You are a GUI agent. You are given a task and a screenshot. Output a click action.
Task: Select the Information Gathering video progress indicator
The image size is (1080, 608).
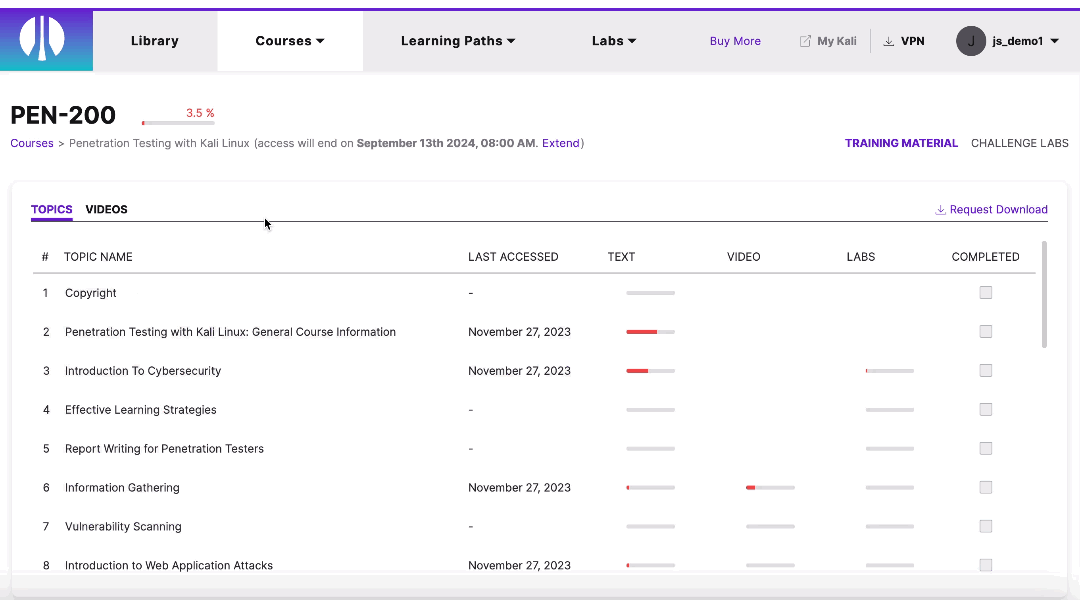[770, 487]
